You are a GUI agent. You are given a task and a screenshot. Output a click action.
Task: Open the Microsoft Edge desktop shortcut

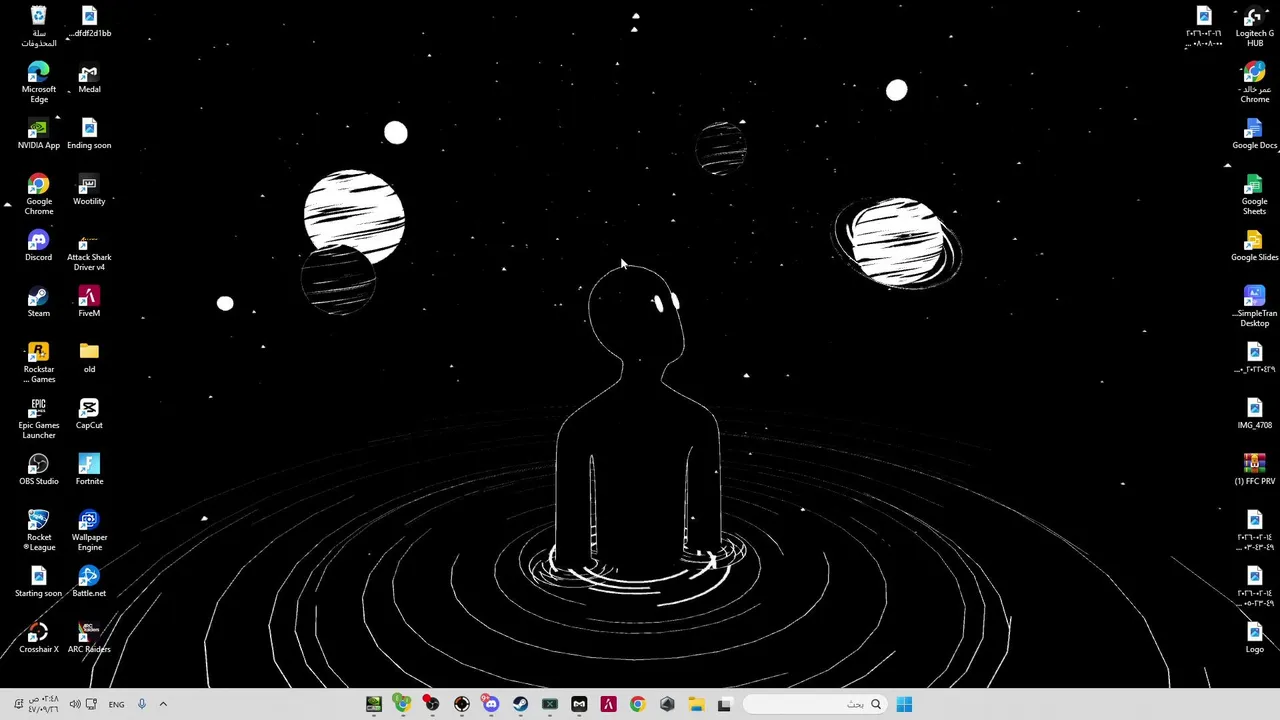(x=38, y=83)
